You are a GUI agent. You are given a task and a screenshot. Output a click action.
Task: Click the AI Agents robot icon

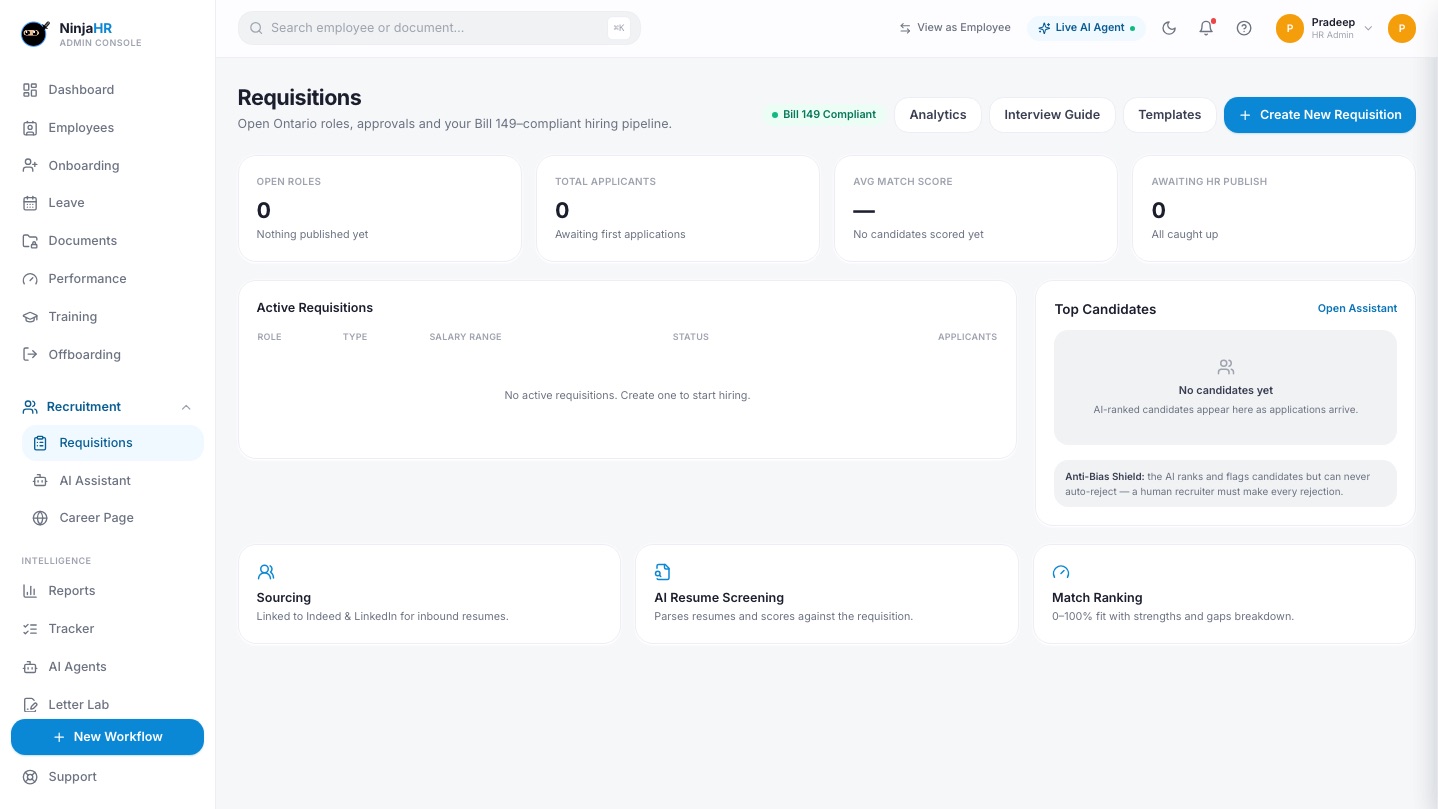point(30,667)
